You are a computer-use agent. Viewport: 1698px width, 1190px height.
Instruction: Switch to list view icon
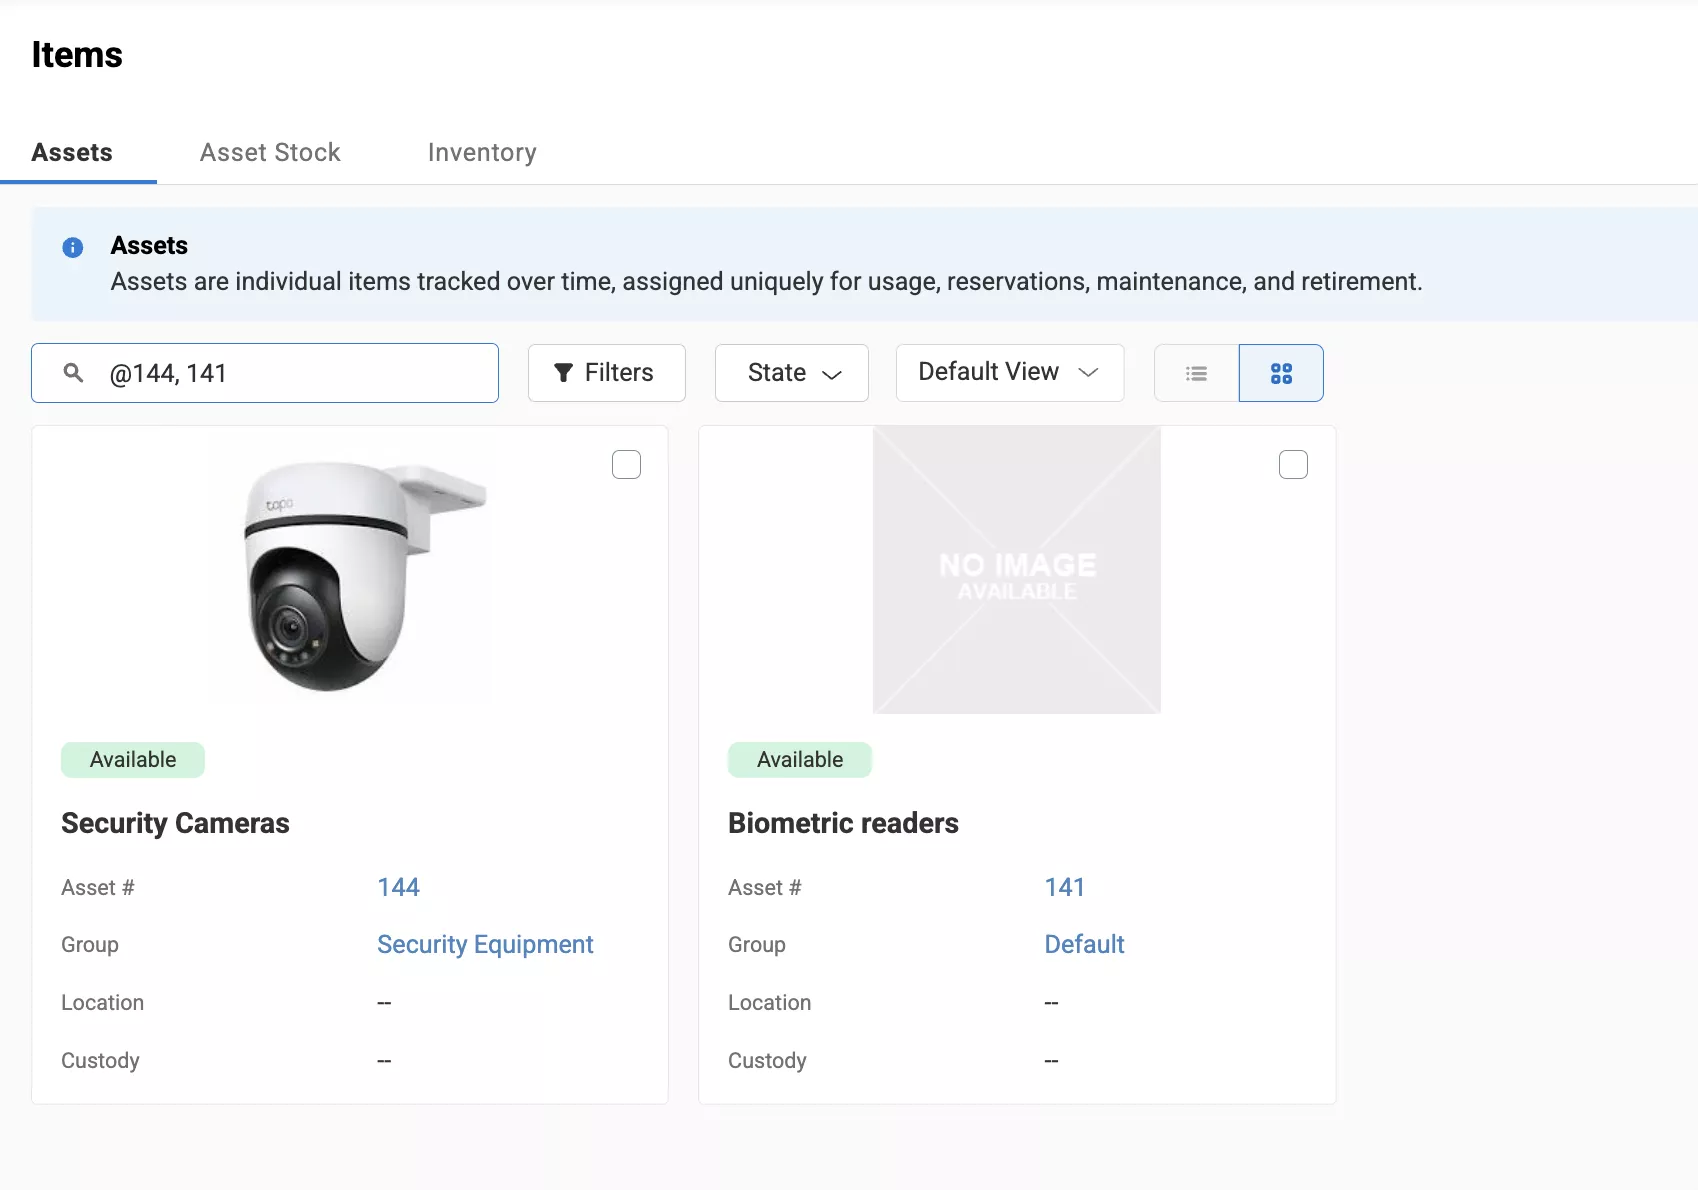tap(1196, 373)
